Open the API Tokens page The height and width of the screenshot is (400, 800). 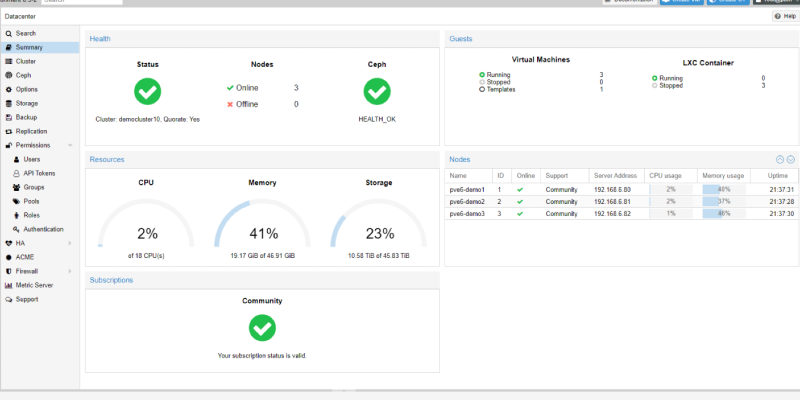40,173
